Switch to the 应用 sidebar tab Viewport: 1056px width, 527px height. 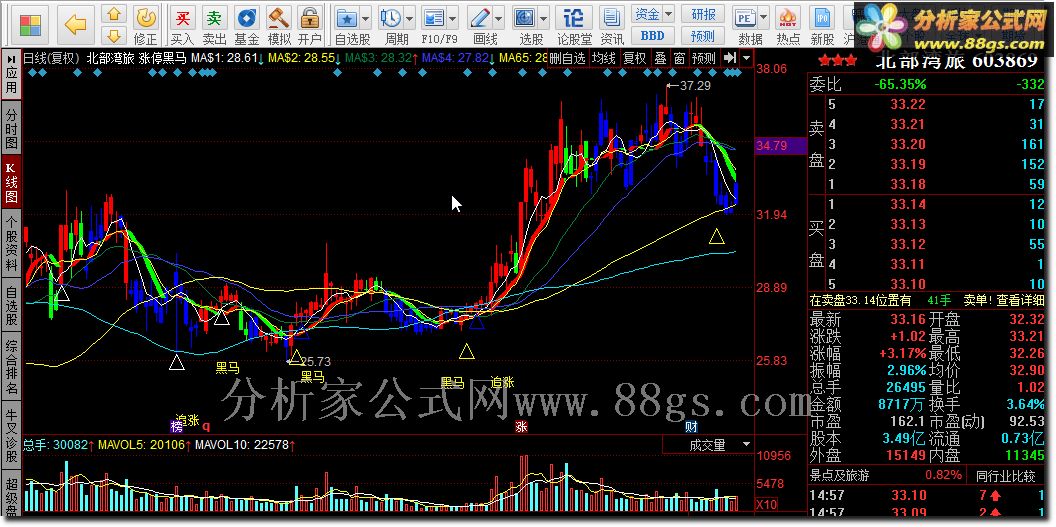pyautogui.click(x=11, y=75)
